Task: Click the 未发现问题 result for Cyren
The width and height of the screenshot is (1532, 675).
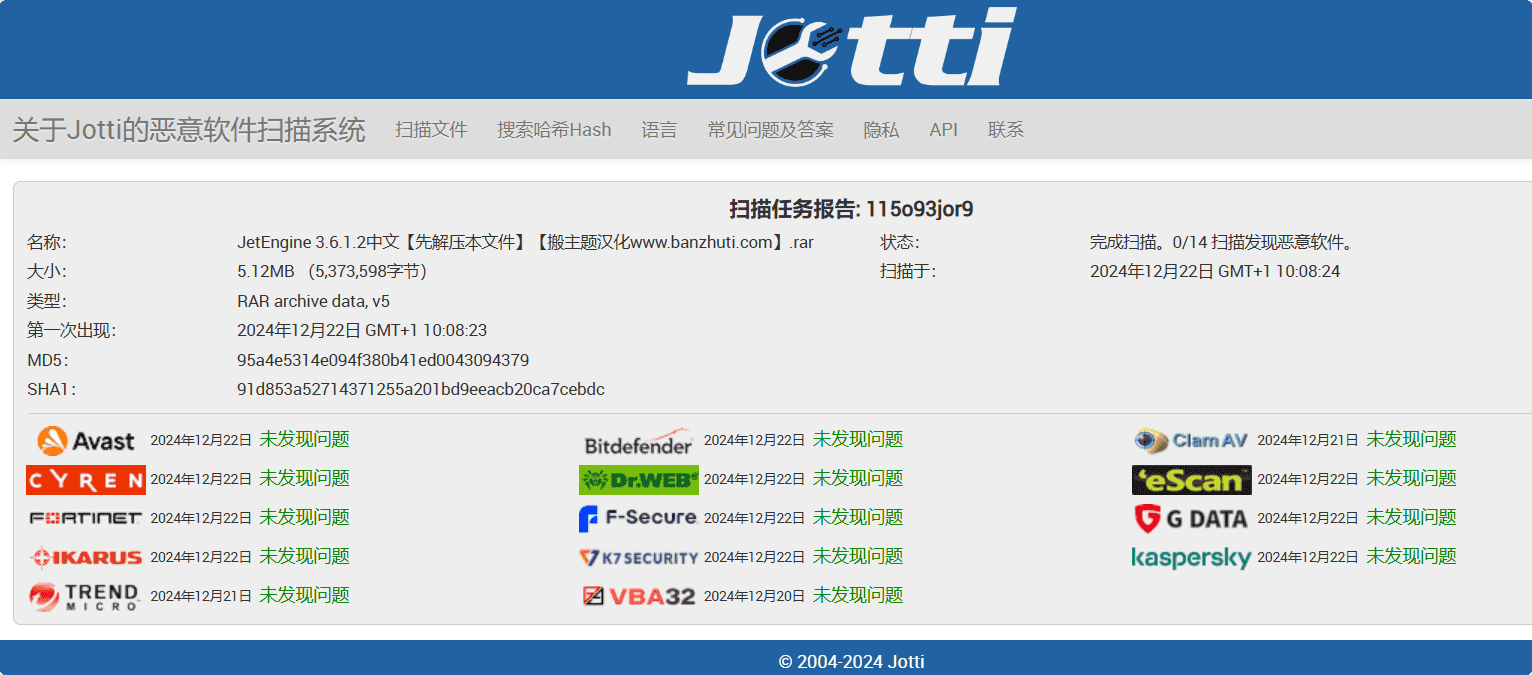Action: coord(304,478)
